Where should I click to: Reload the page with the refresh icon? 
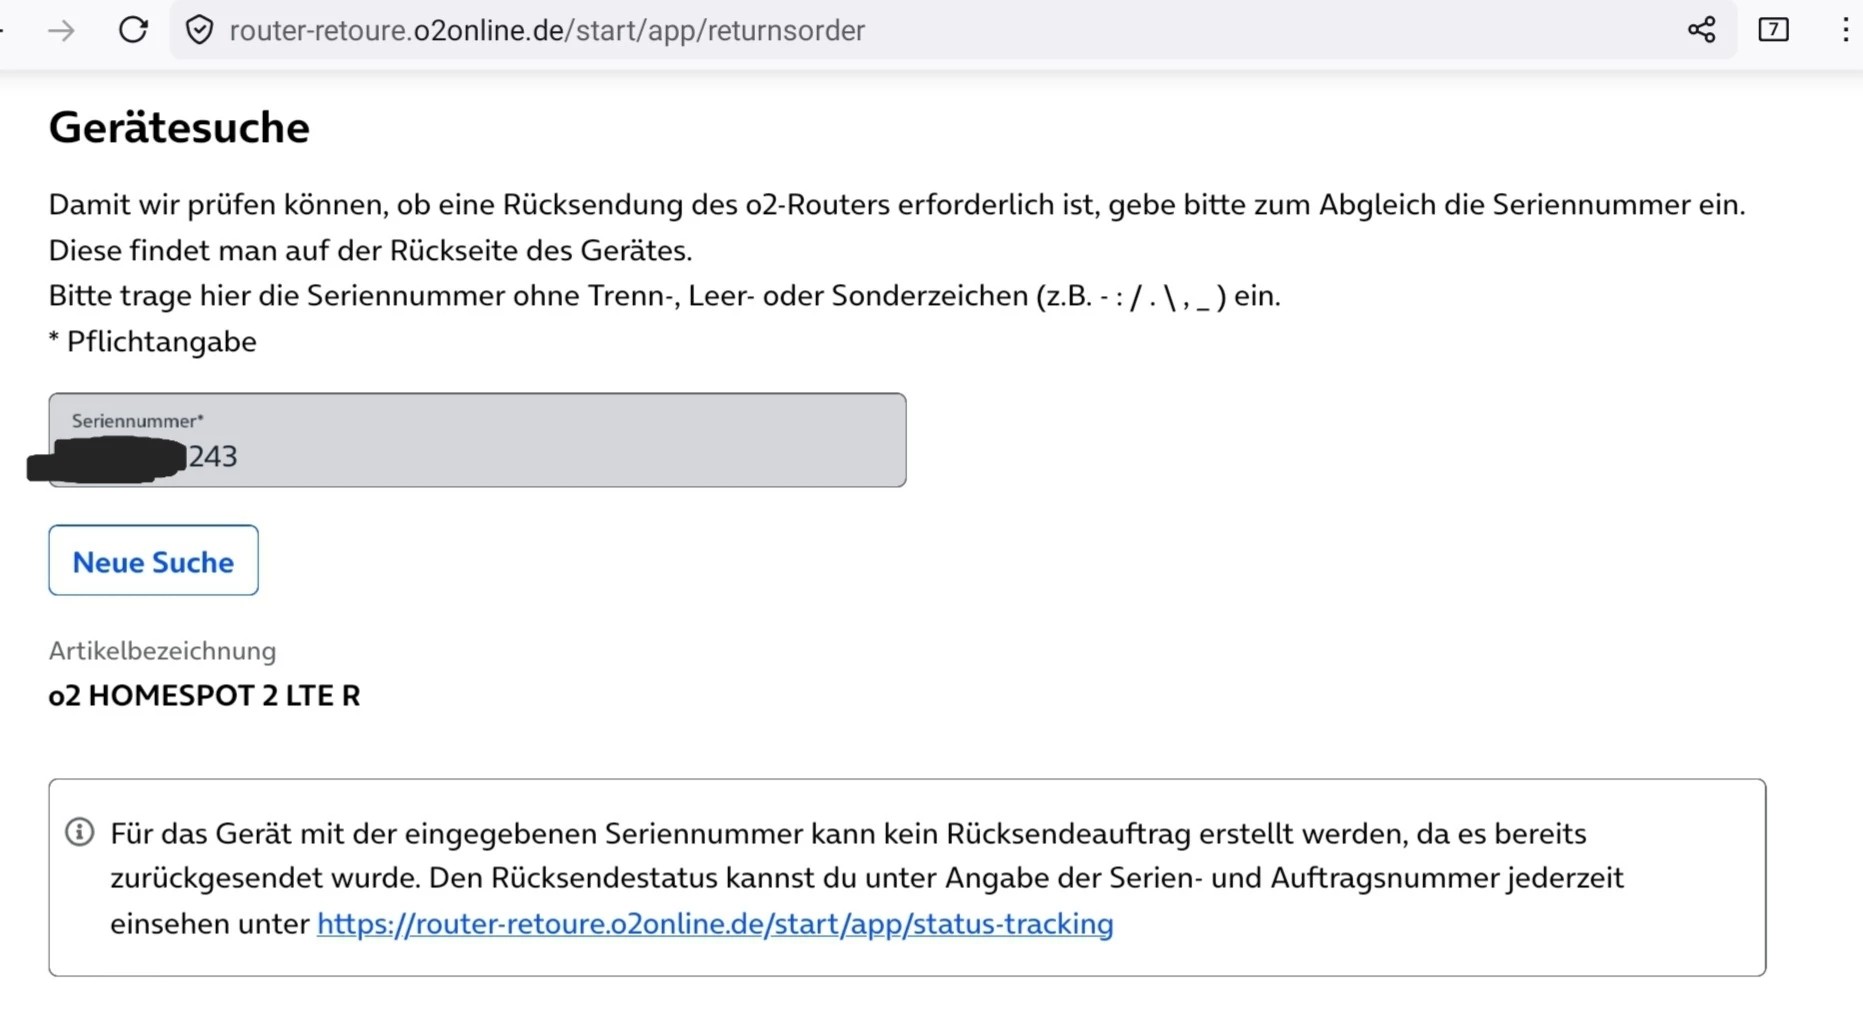(x=133, y=30)
